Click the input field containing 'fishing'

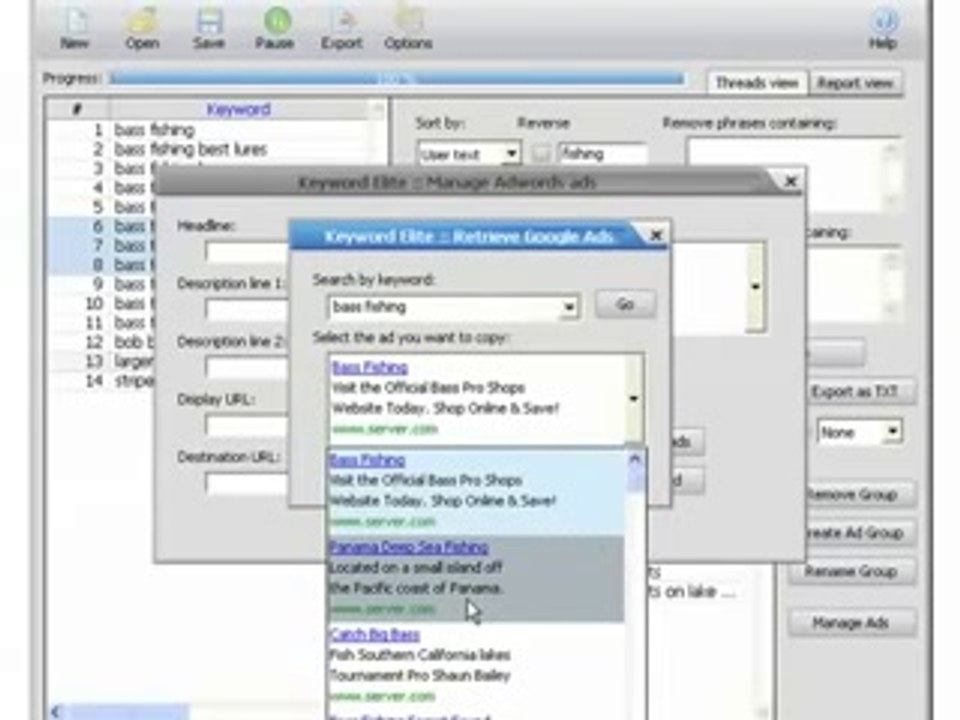click(602, 154)
